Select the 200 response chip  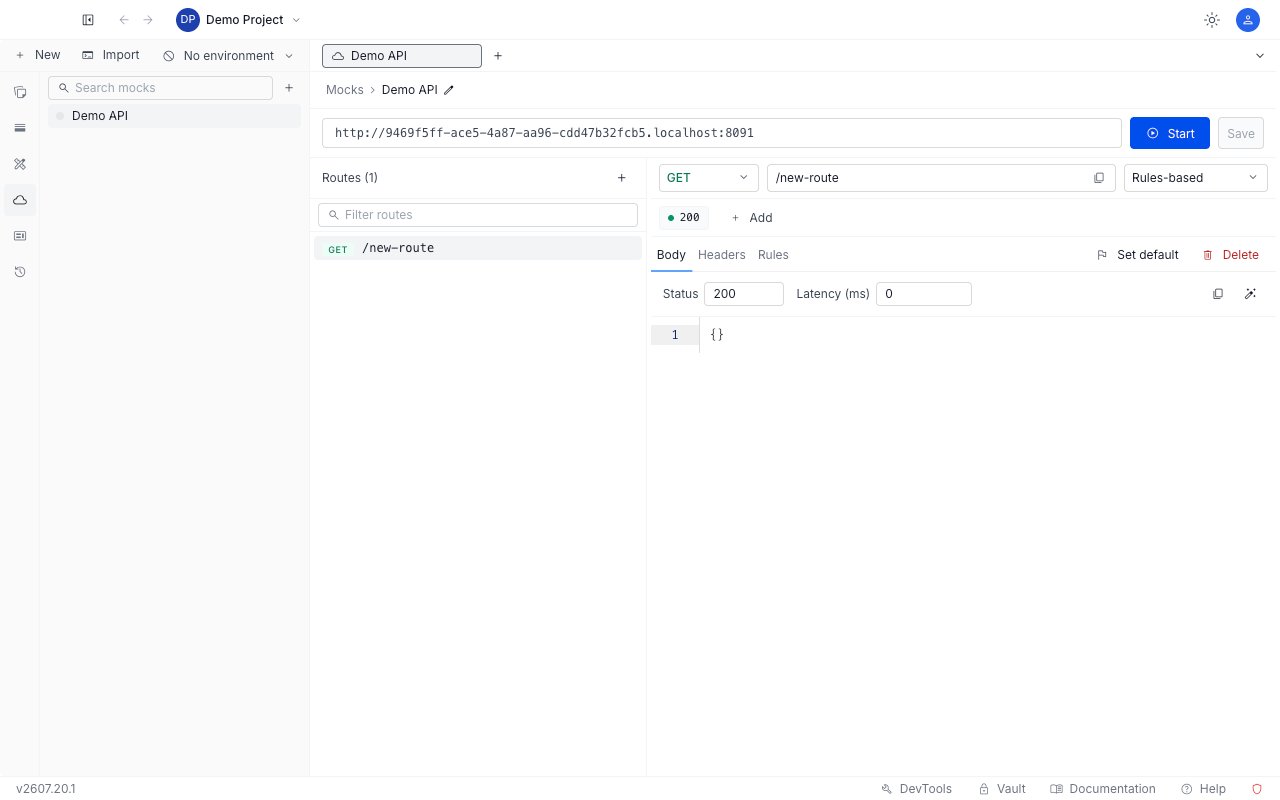point(684,218)
